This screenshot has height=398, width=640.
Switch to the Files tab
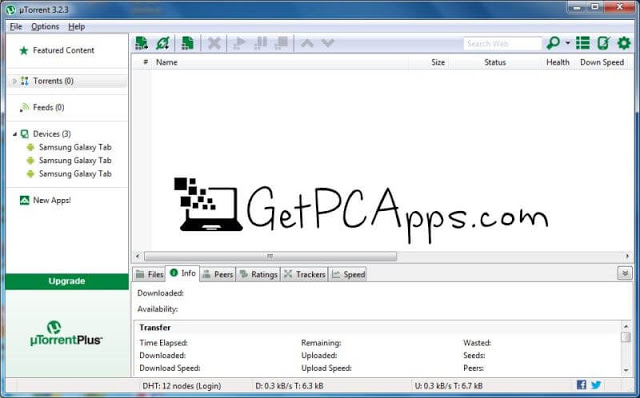pyautogui.click(x=149, y=274)
